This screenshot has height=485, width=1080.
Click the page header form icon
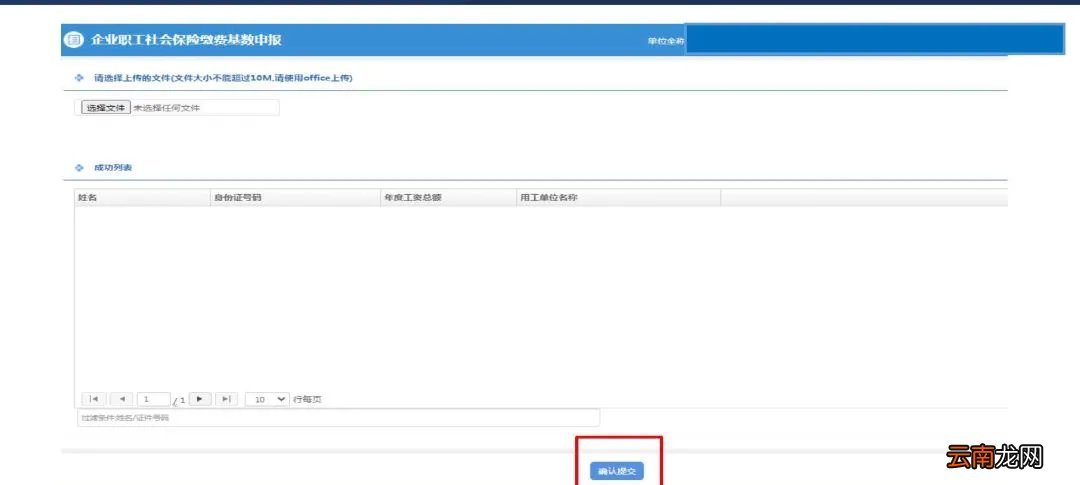73,40
